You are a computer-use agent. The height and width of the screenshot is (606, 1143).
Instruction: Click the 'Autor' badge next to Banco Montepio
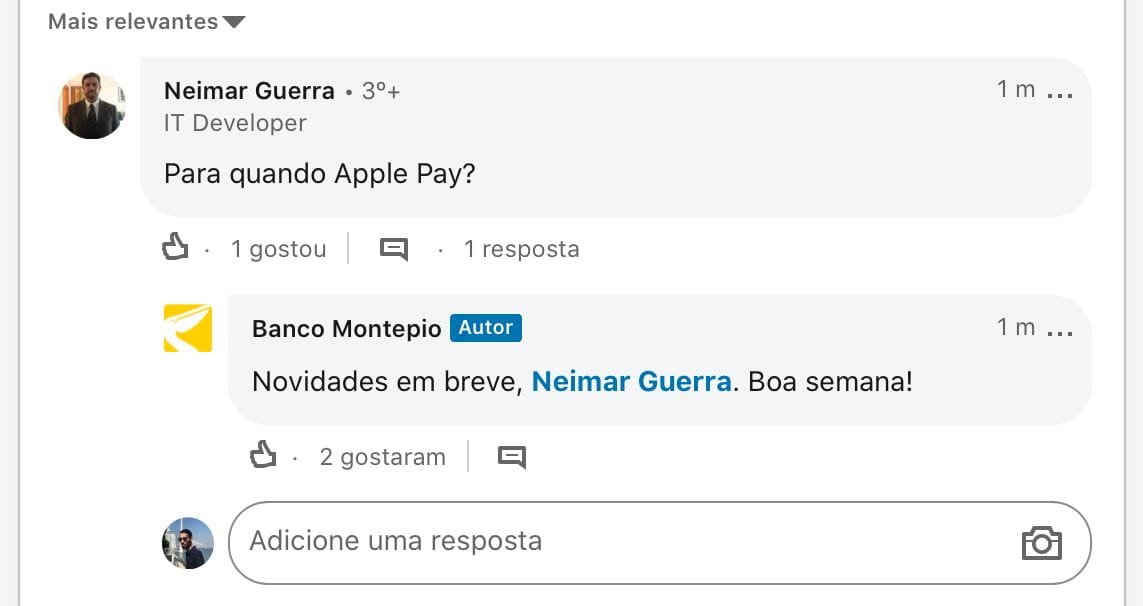click(x=485, y=328)
